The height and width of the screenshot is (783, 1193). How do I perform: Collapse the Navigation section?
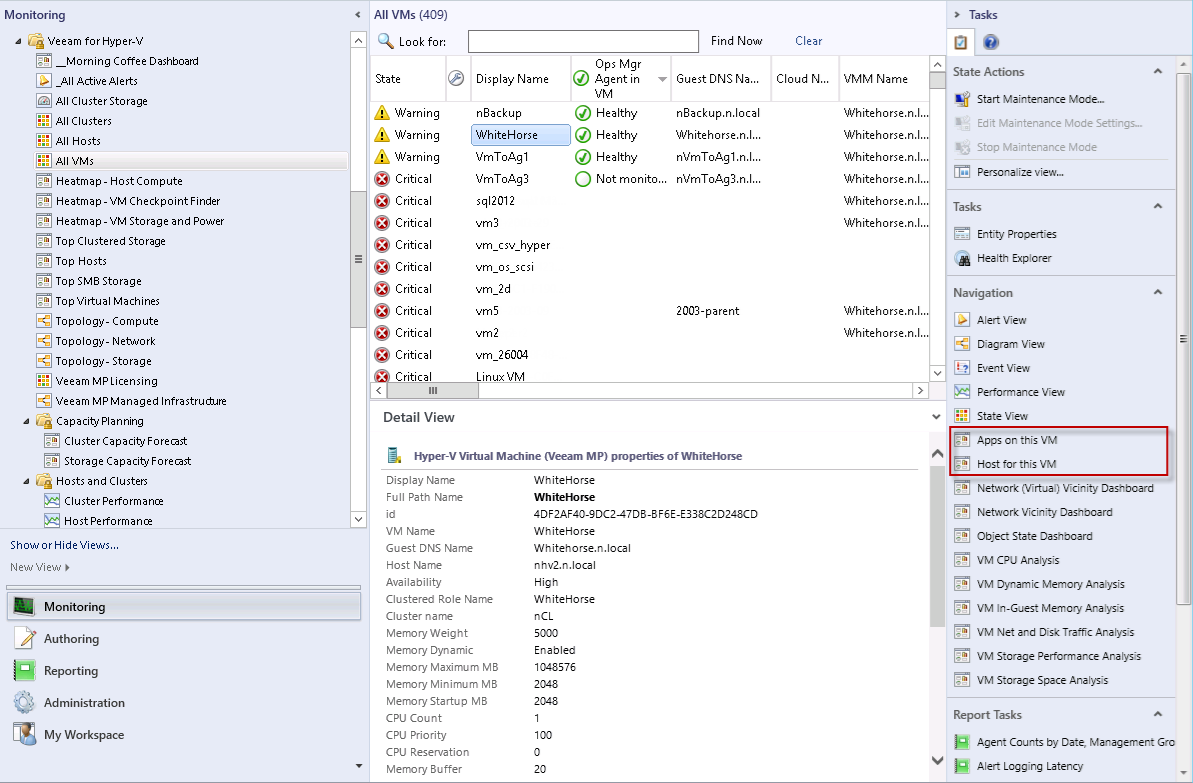click(1158, 292)
